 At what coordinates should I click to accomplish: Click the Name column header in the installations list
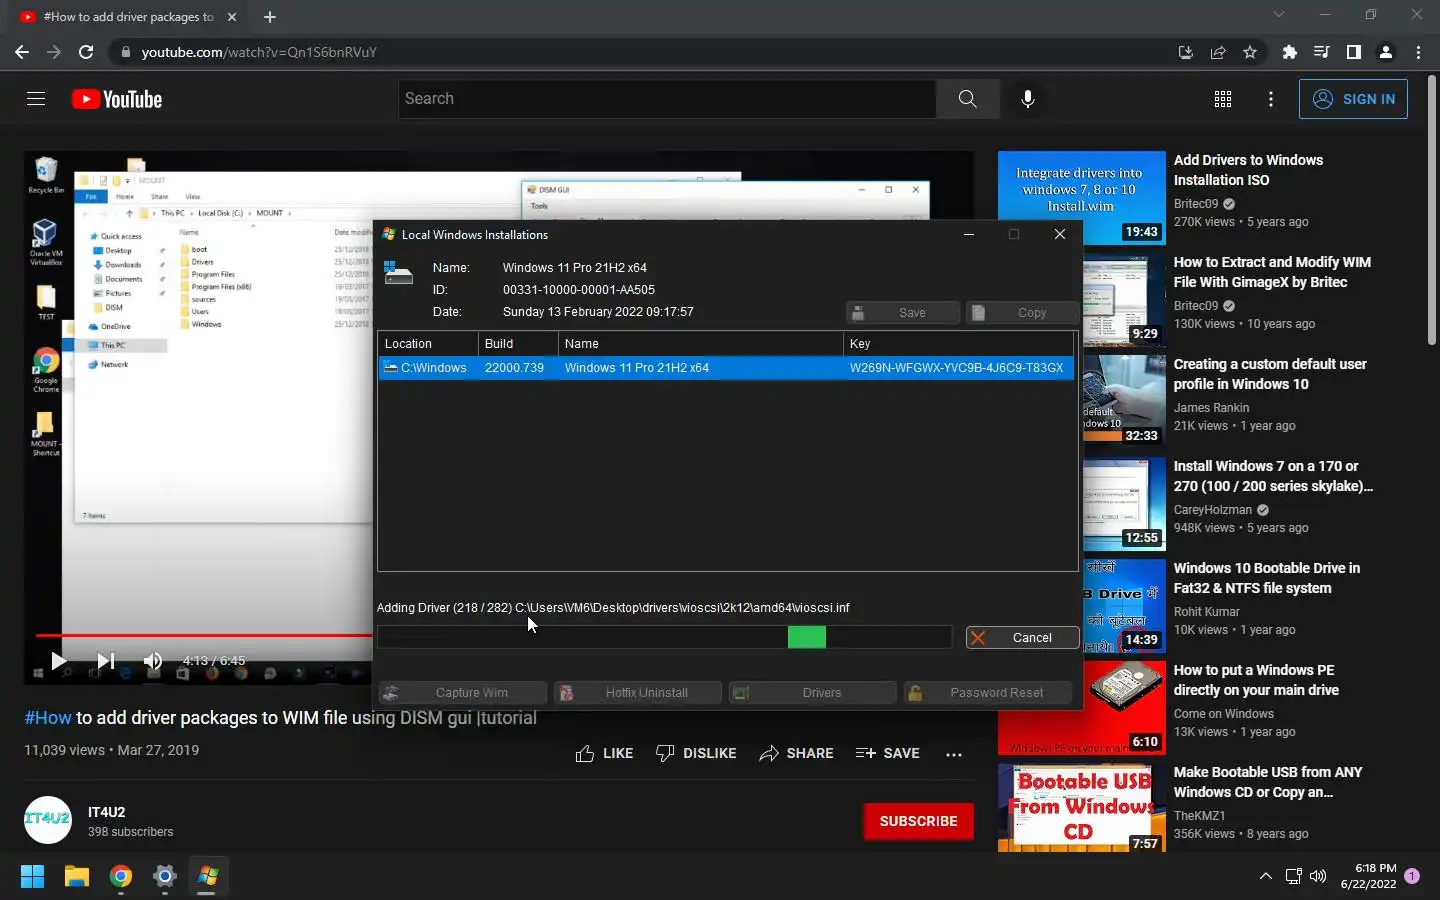pos(700,343)
